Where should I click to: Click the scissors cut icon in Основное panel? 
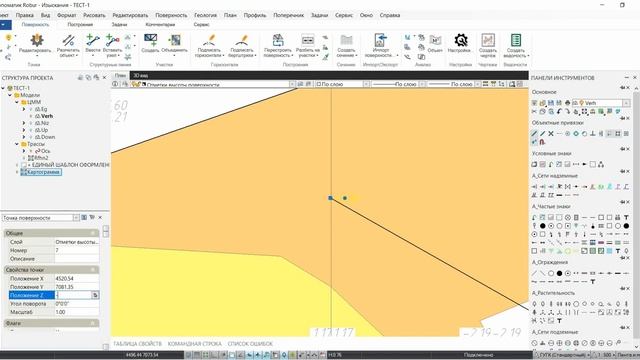pyautogui.click(x=534, y=111)
